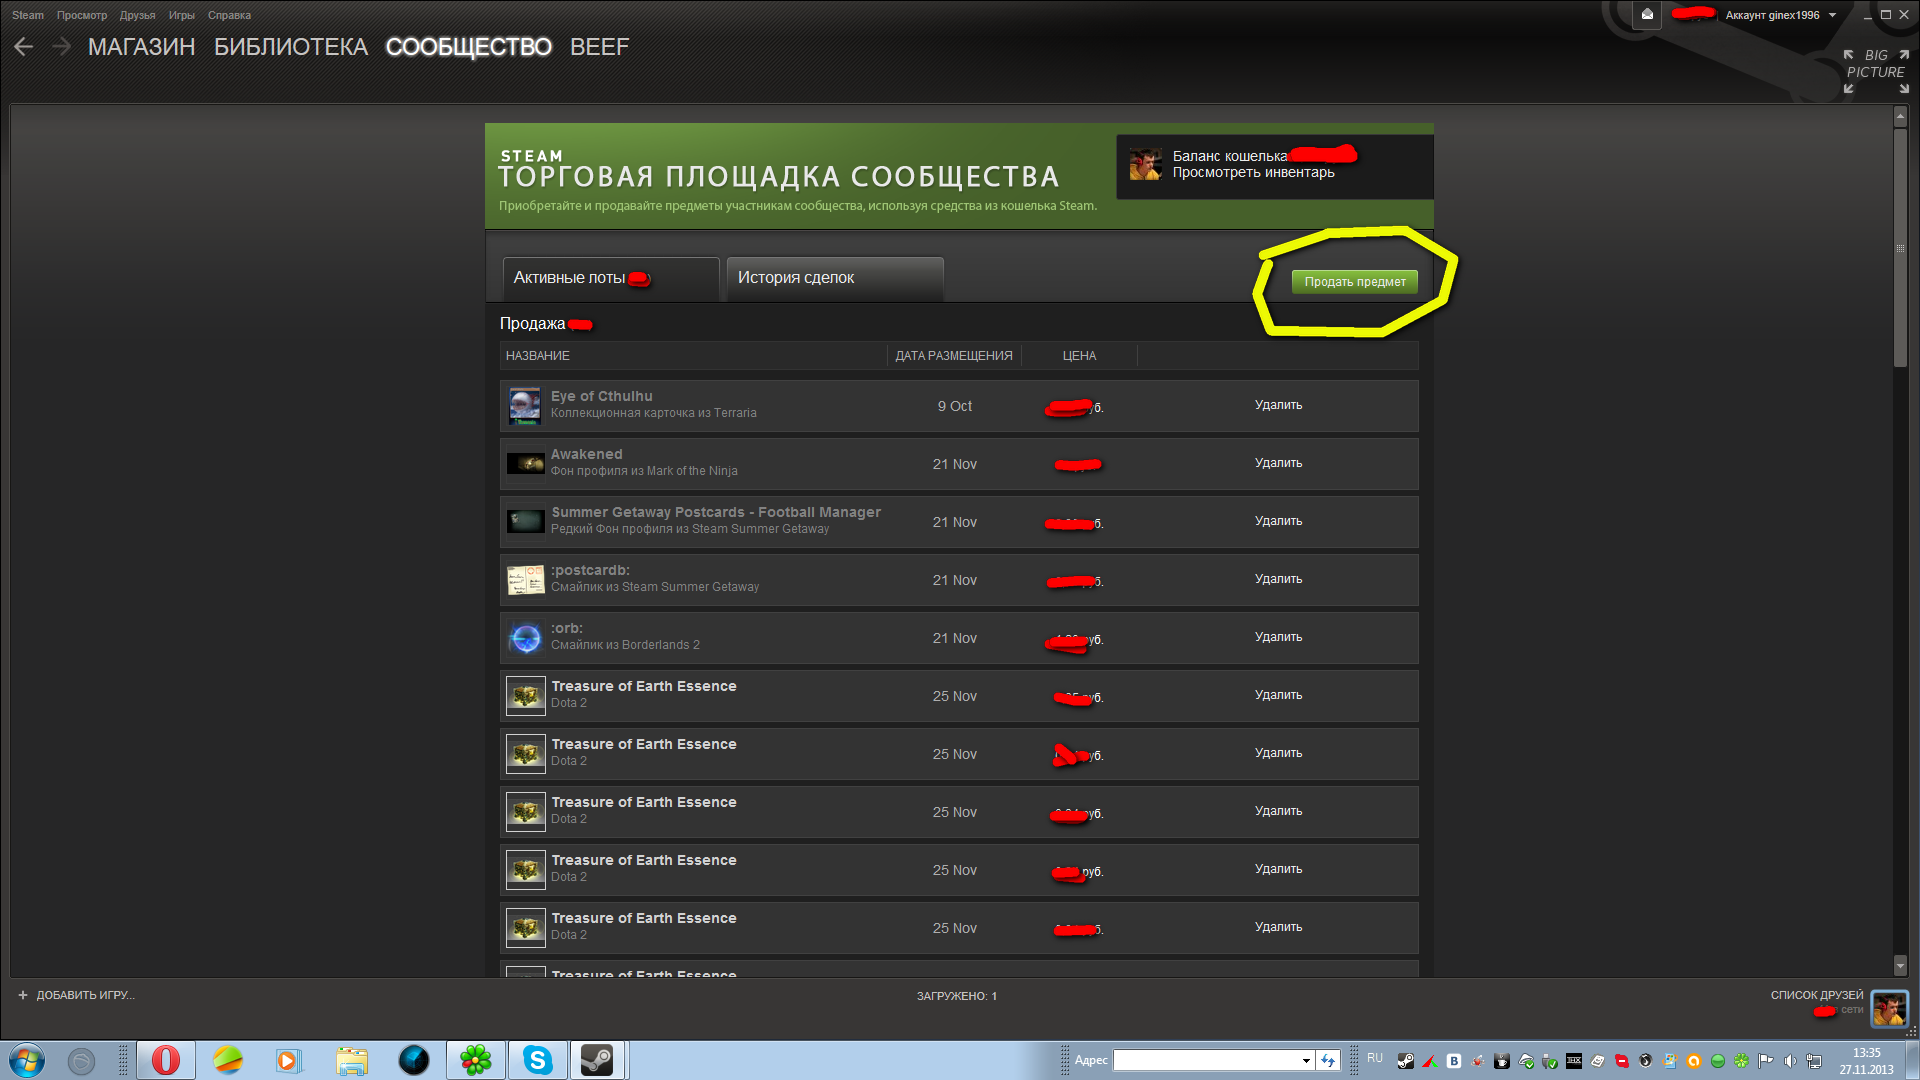Click the ЦЕНА column header
This screenshot has height=1080, width=1920.
[1079, 356]
